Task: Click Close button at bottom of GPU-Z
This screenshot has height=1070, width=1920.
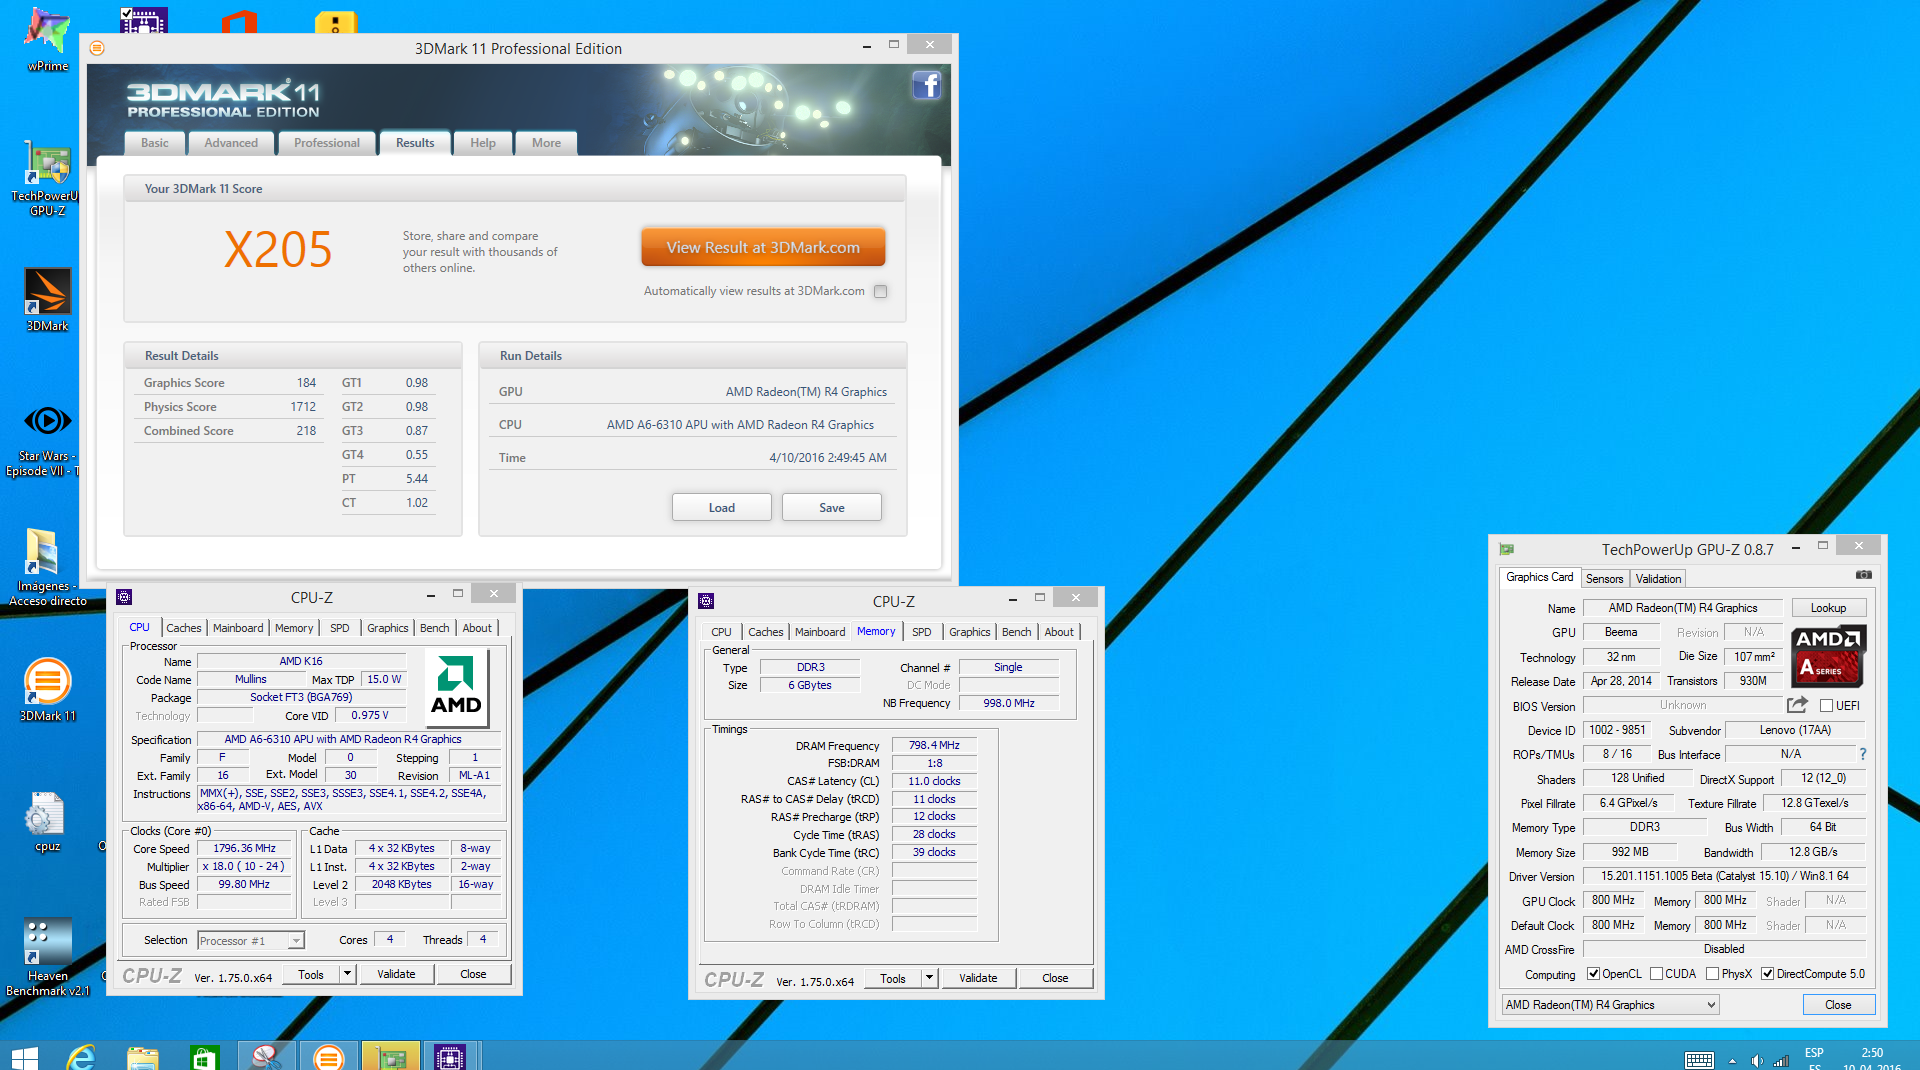Action: click(x=1838, y=1004)
